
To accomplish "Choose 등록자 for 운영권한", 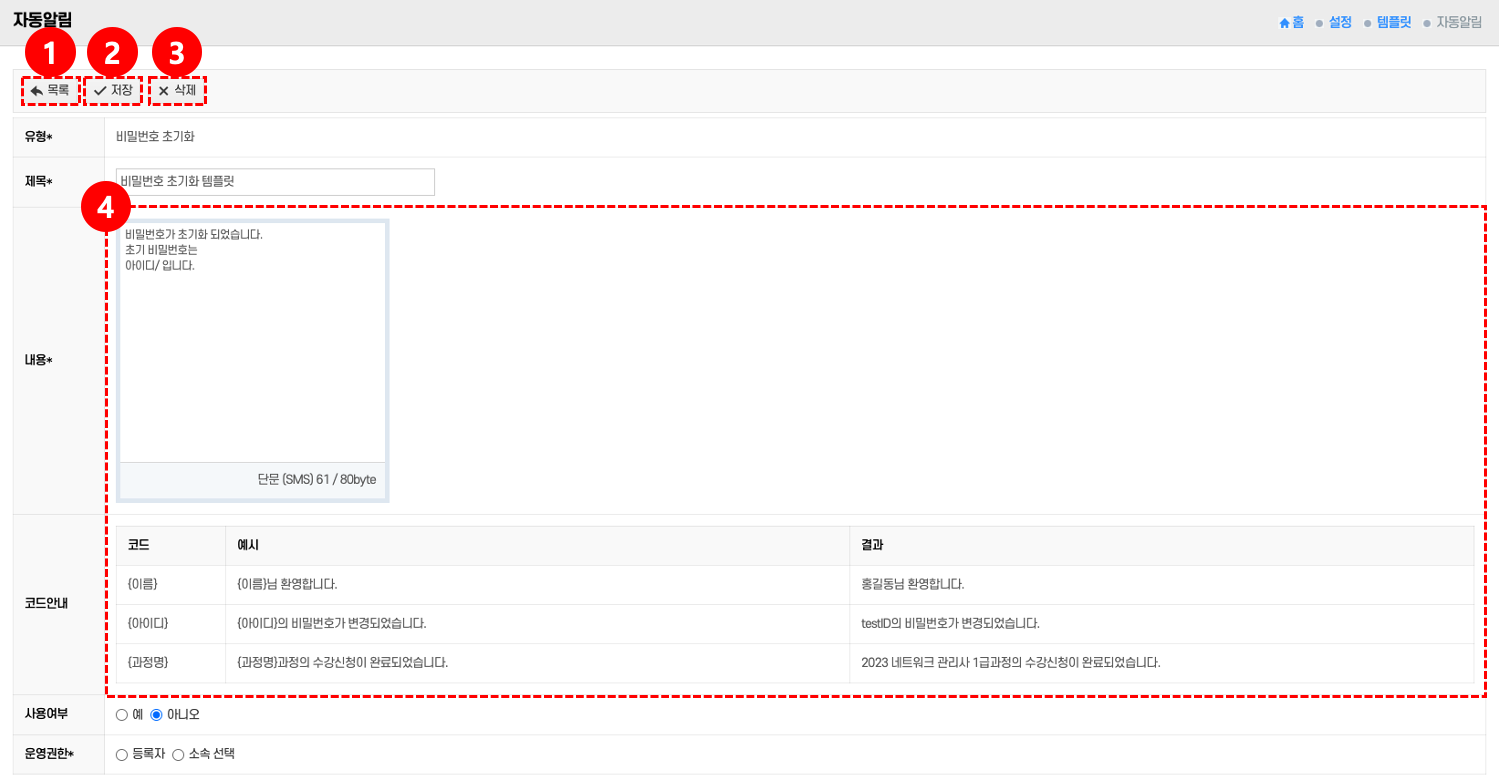I will pyautogui.click(x=122, y=754).
